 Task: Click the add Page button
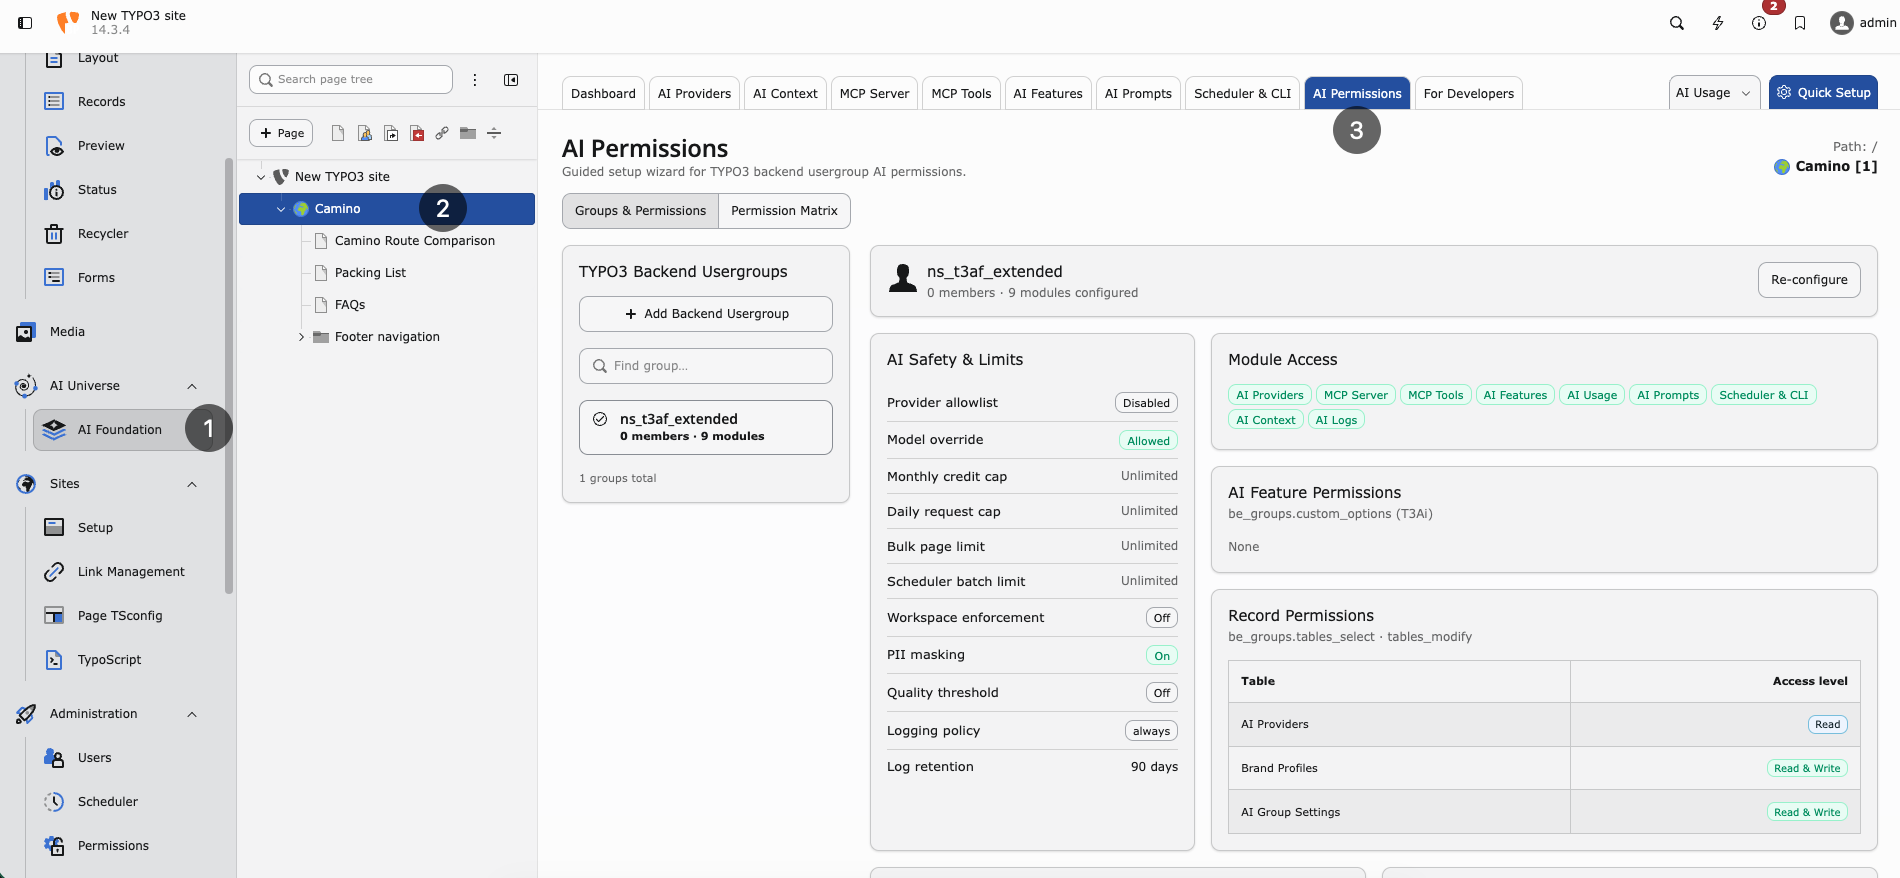(x=281, y=133)
